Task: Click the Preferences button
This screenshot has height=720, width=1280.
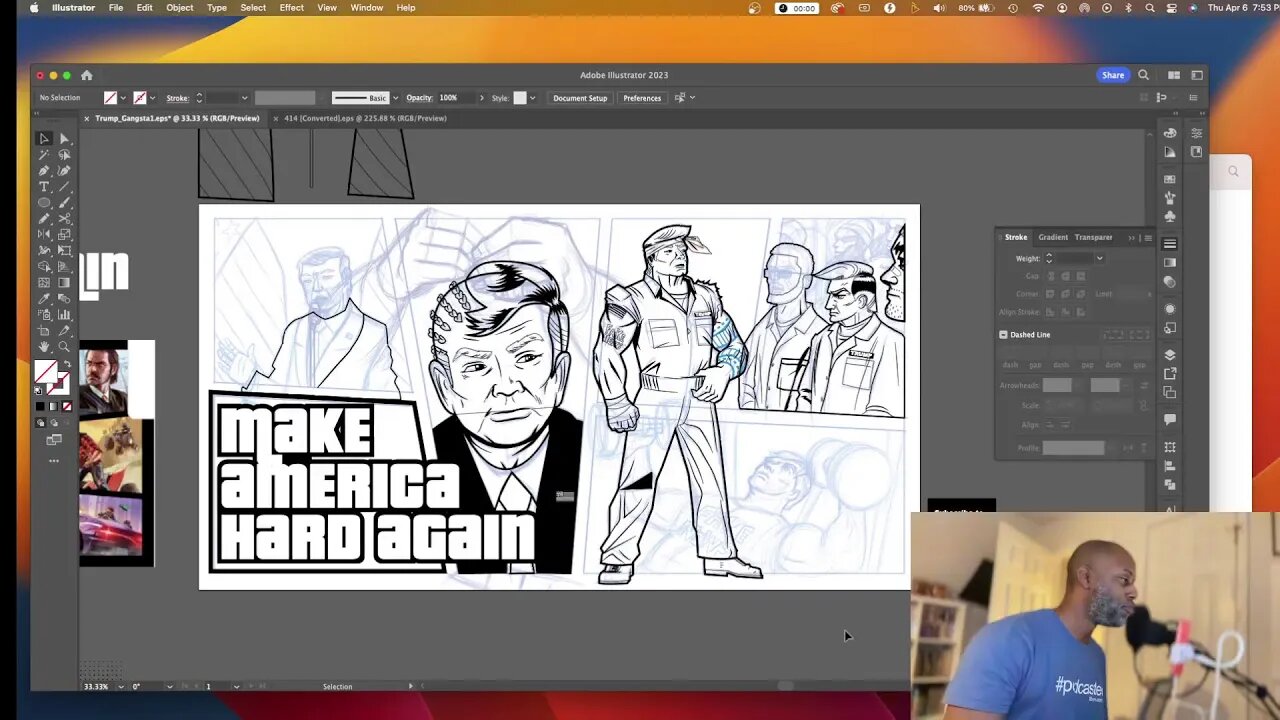Action: (x=642, y=98)
